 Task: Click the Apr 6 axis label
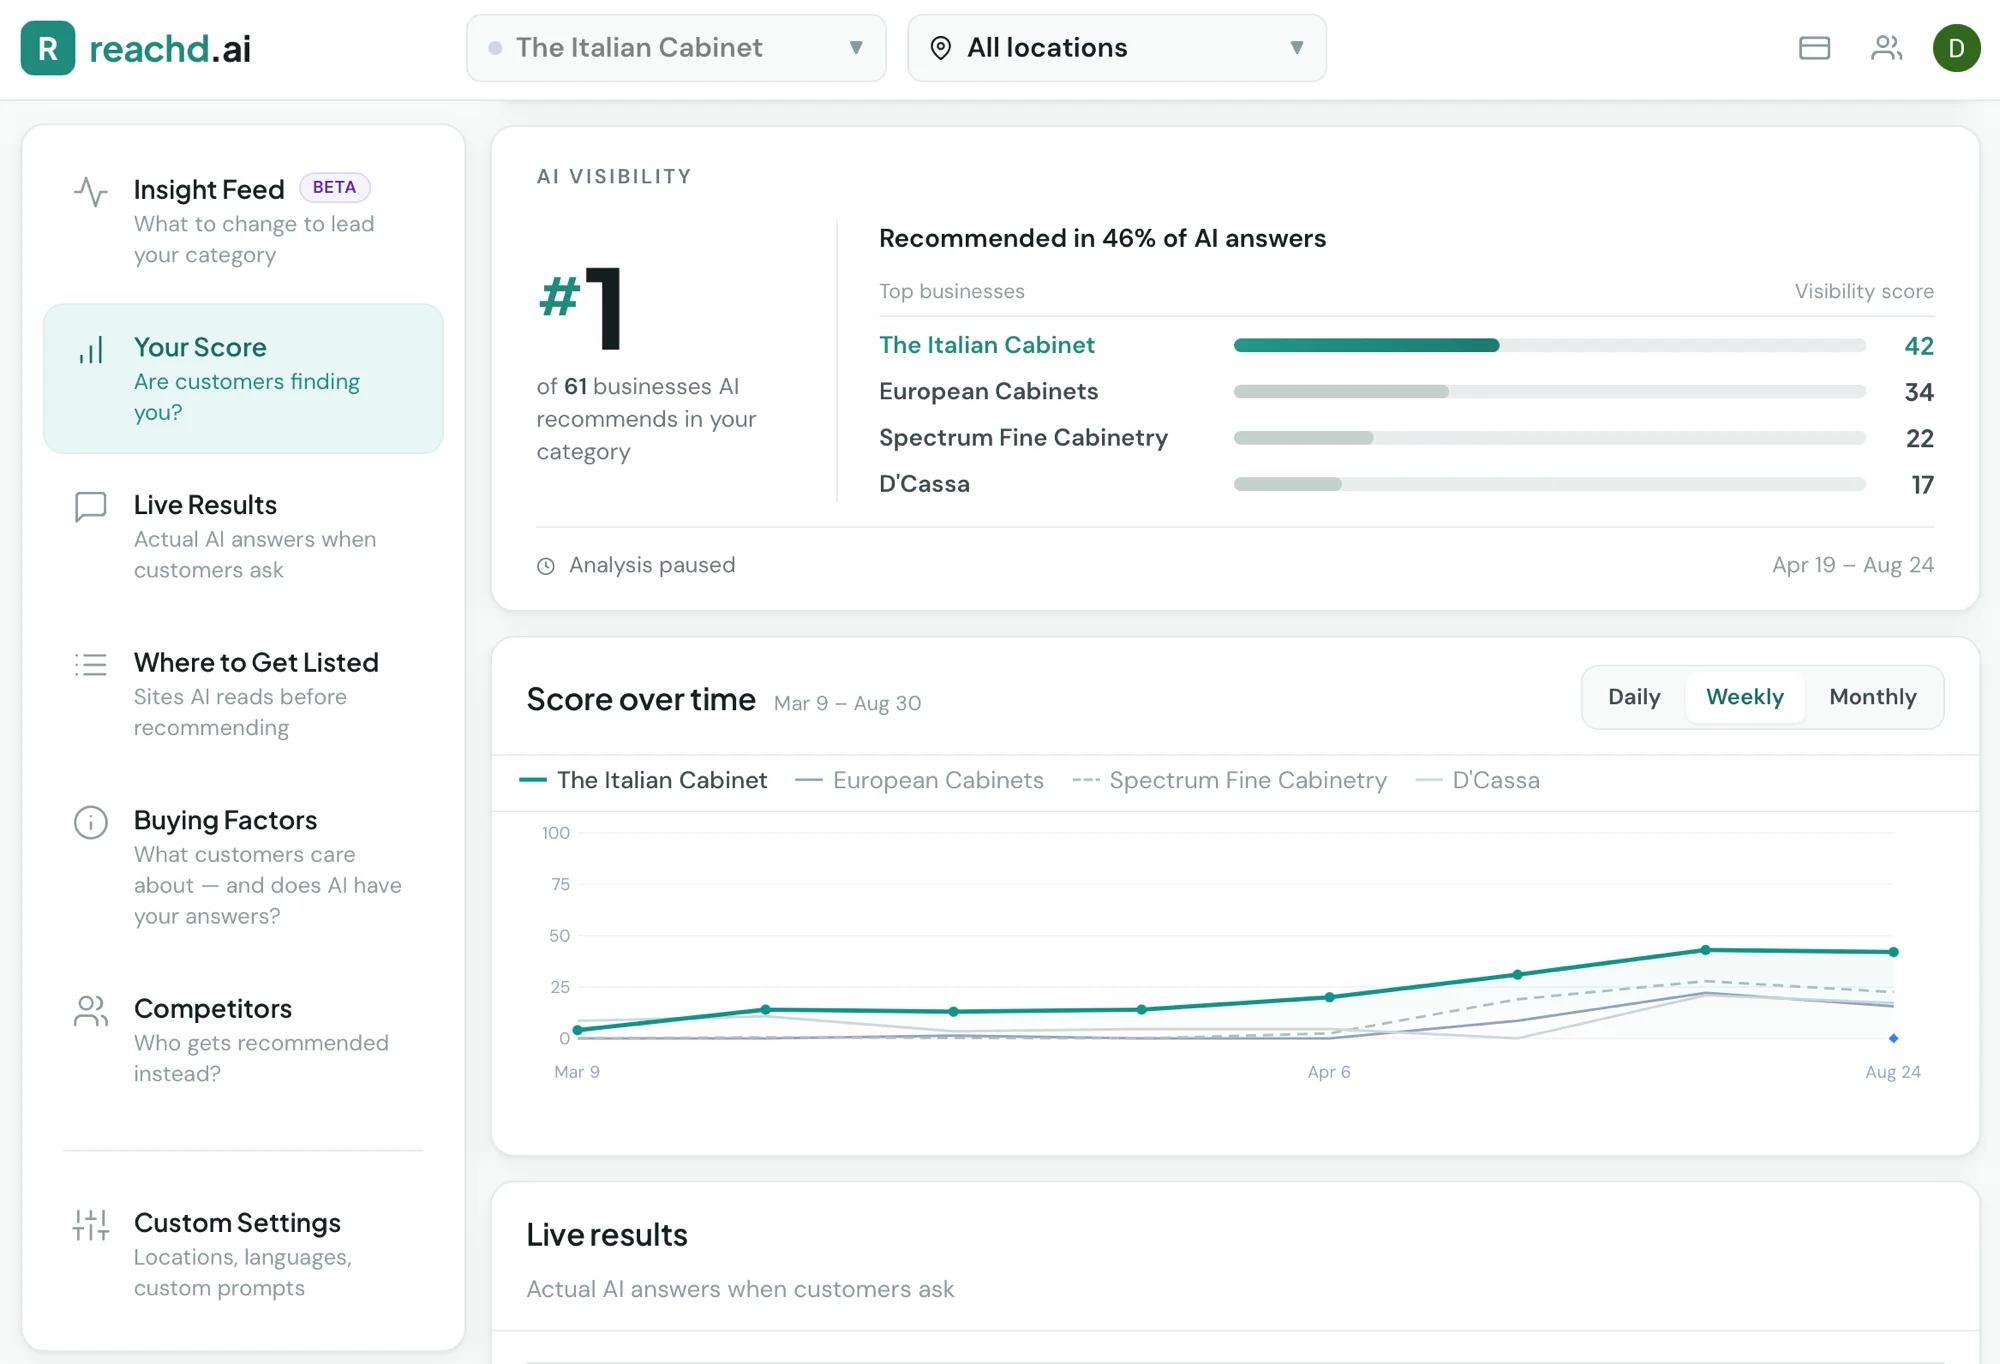[1329, 1072]
